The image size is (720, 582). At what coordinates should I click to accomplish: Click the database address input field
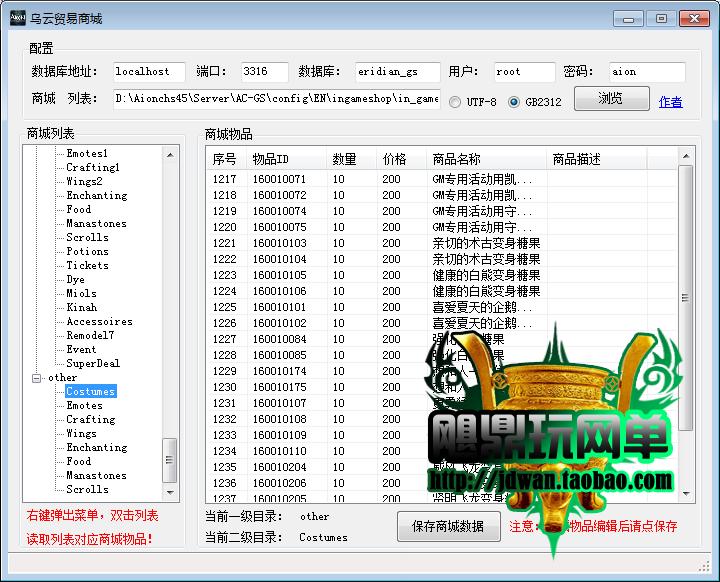(x=148, y=72)
